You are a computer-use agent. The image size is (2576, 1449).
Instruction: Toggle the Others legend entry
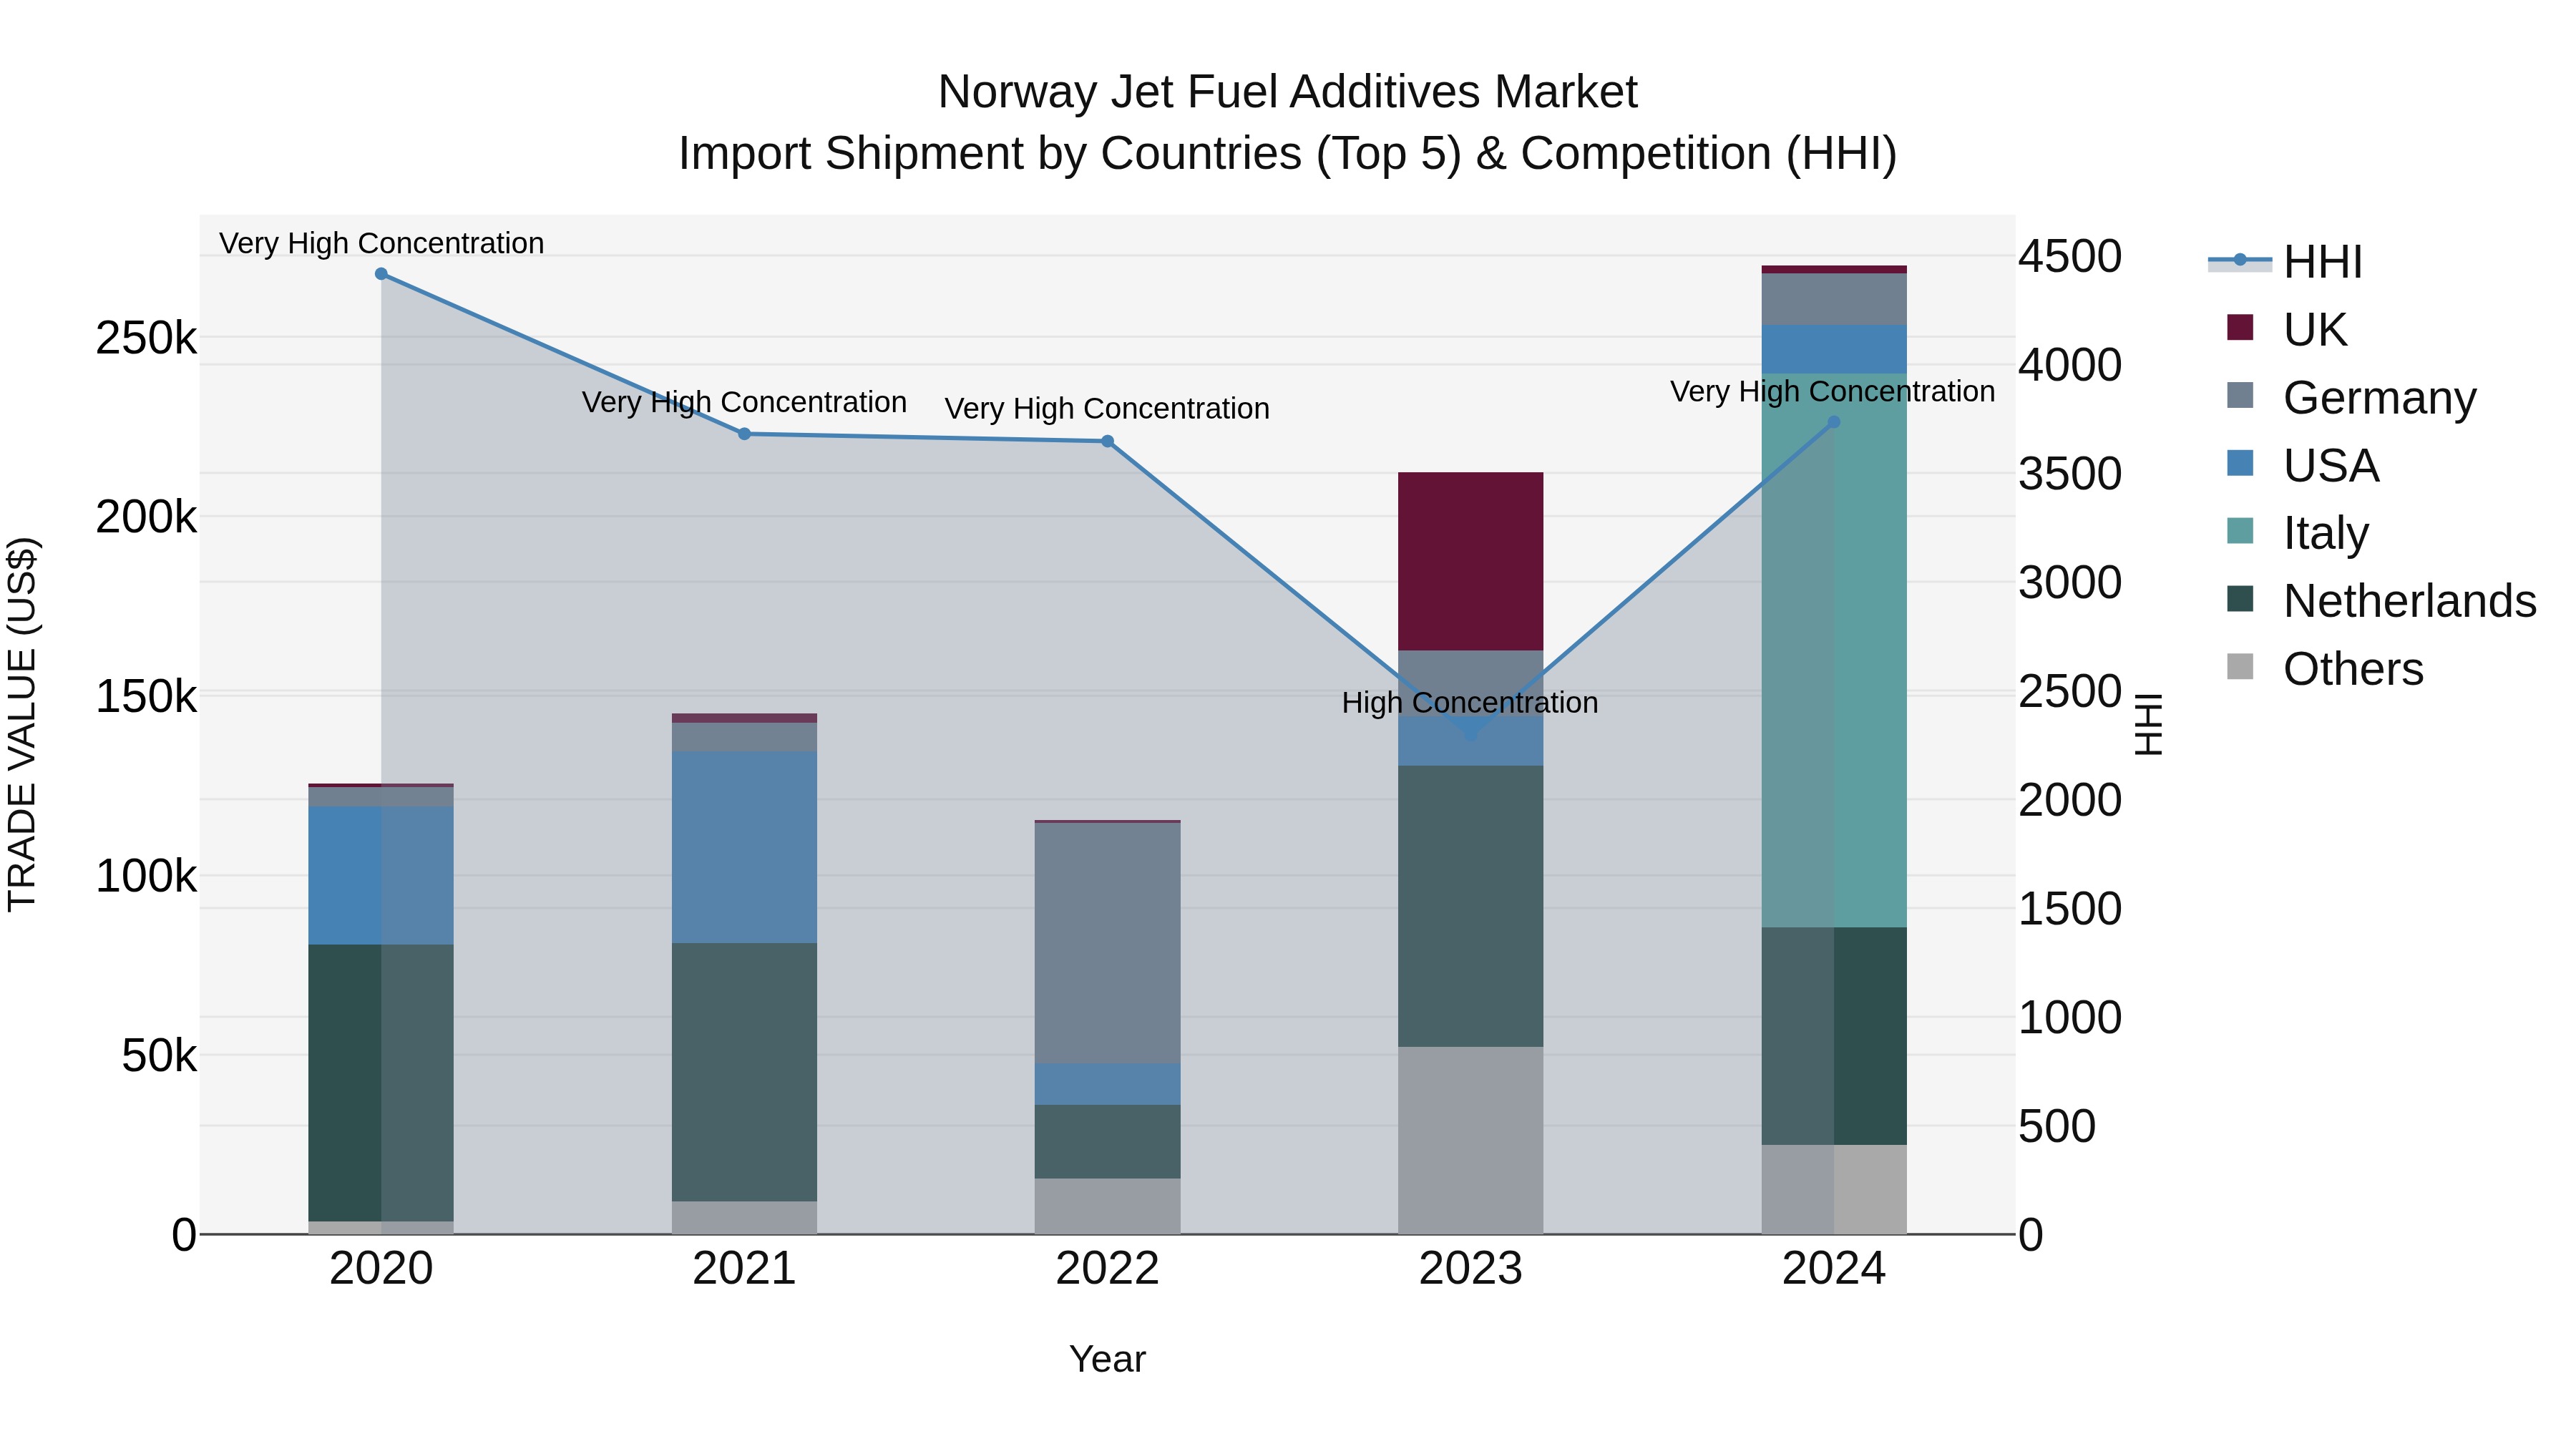click(2325, 668)
